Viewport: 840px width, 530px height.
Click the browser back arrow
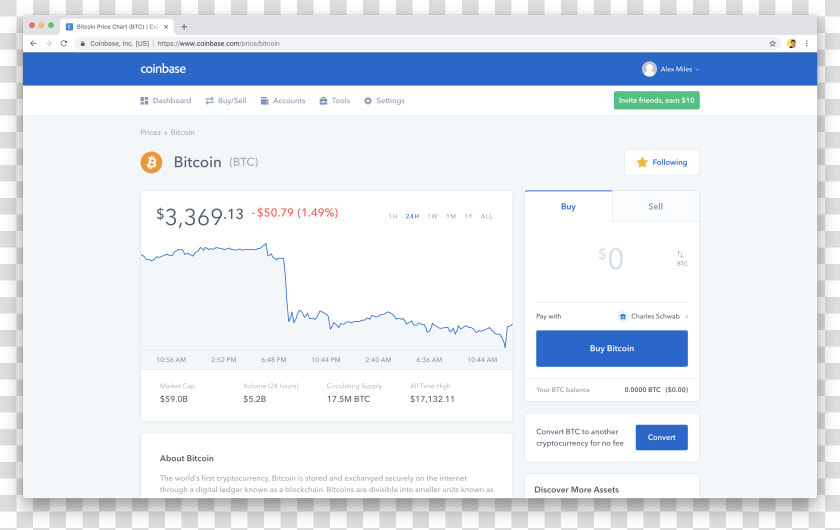coord(34,43)
